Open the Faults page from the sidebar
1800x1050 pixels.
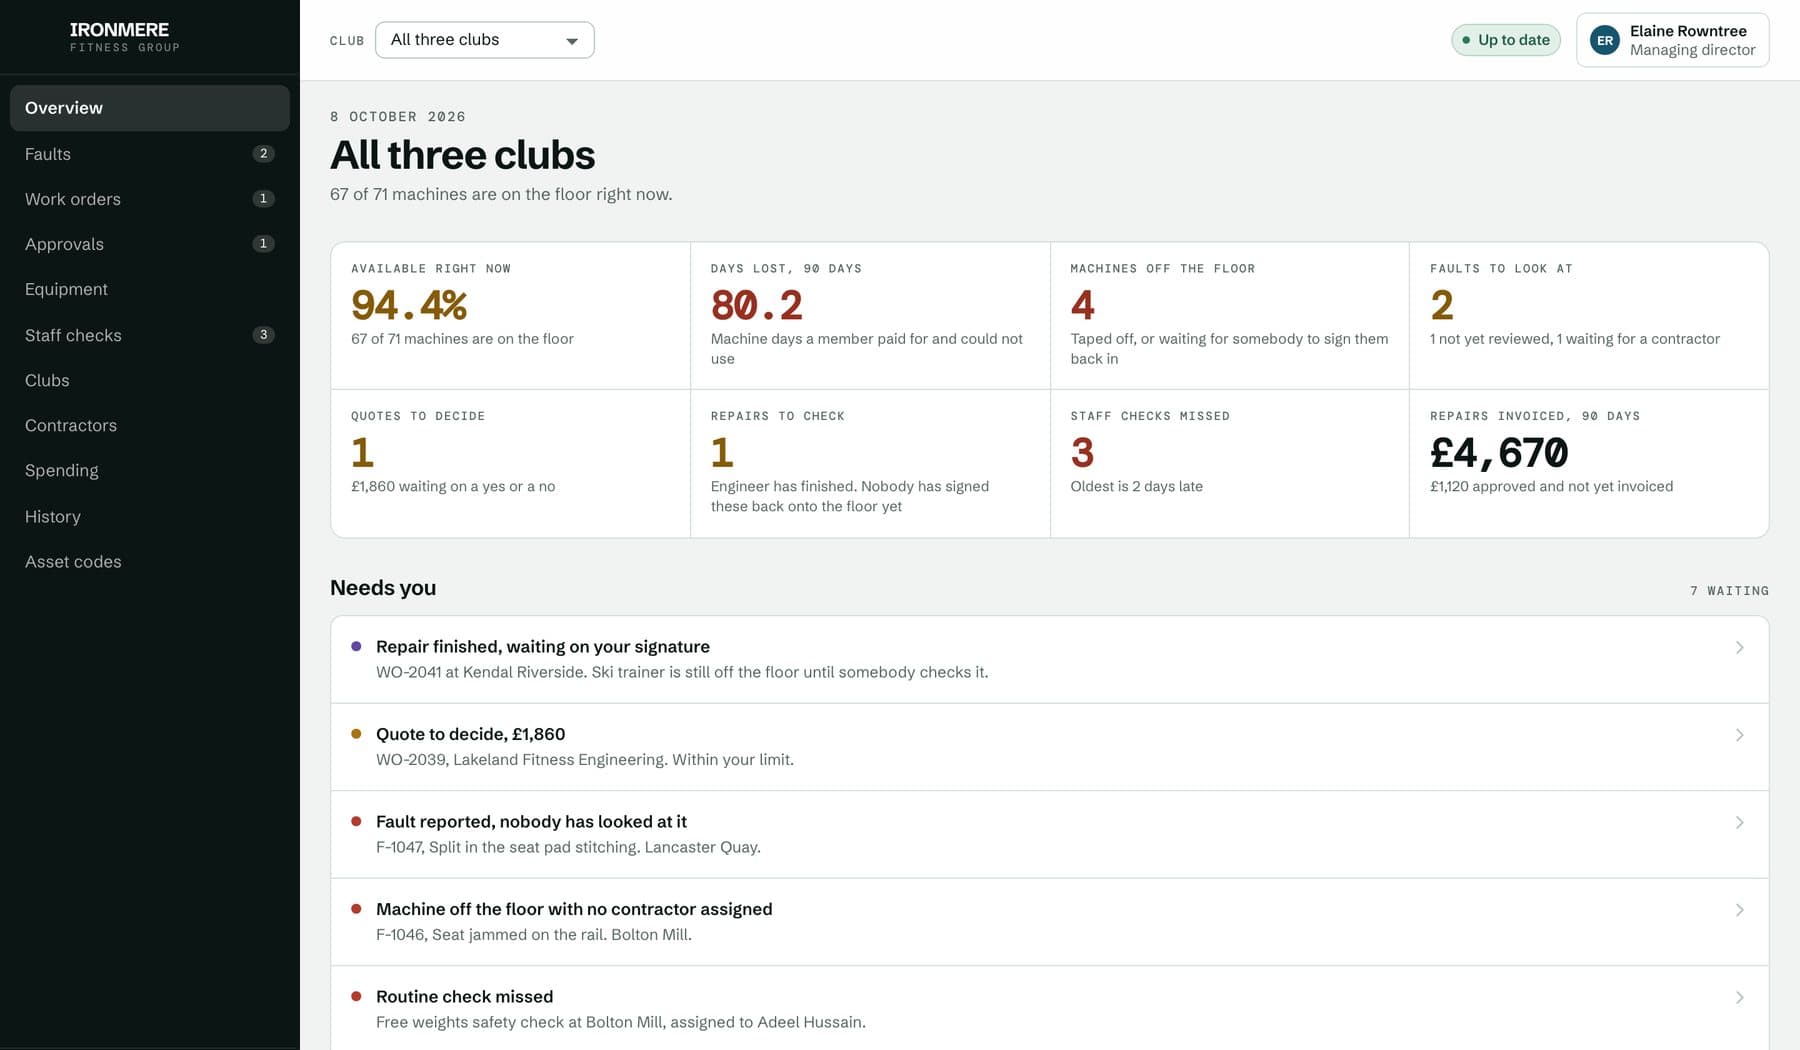pos(150,154)
